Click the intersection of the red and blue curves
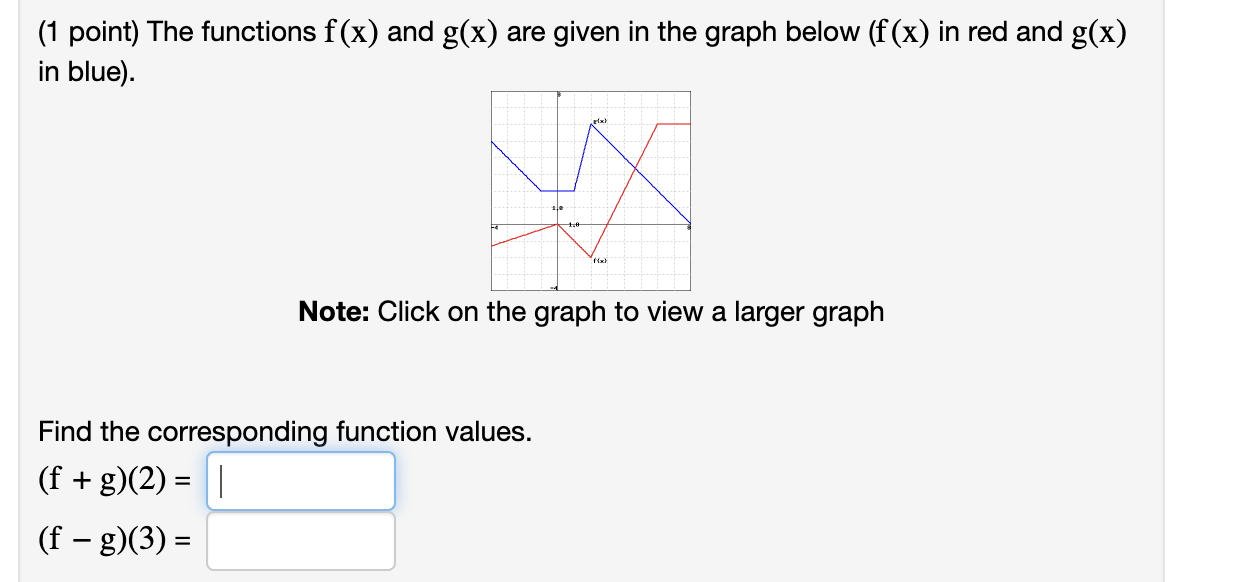The image size is (1242, 582). (x=636, y=170)
